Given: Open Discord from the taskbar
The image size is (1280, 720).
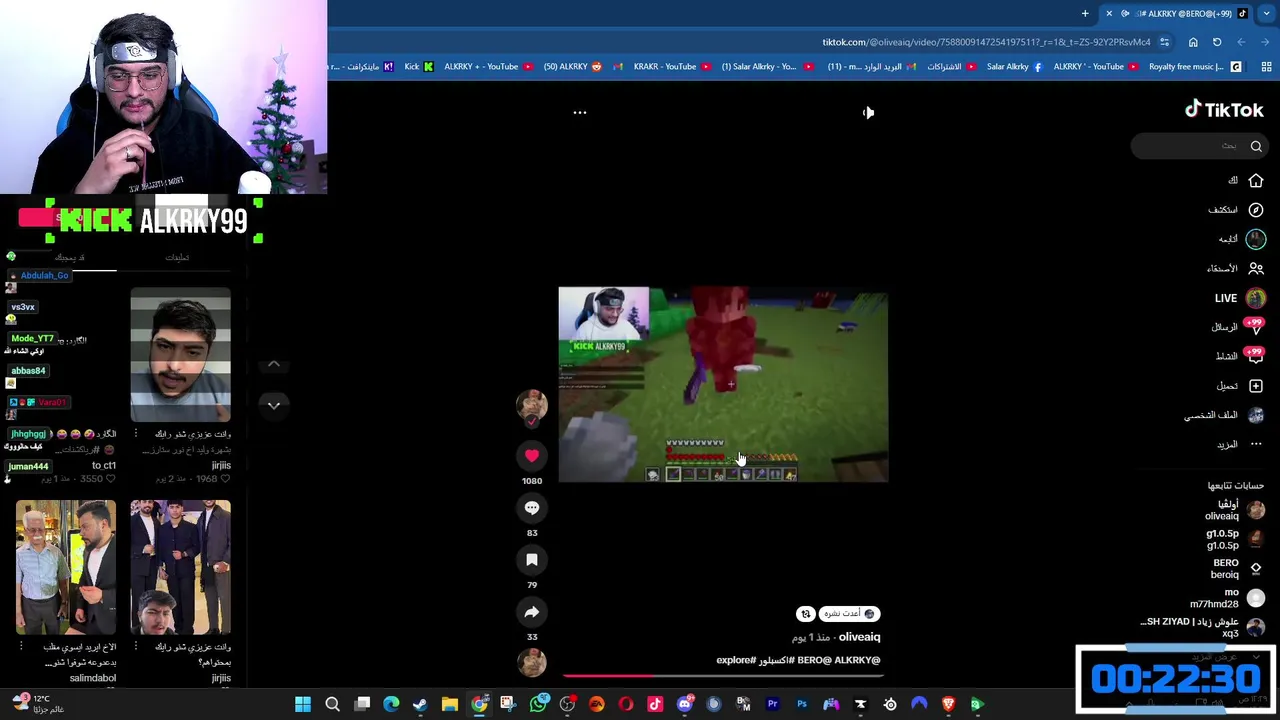Looking at the screenshot, I should click(x=685, y=705).
